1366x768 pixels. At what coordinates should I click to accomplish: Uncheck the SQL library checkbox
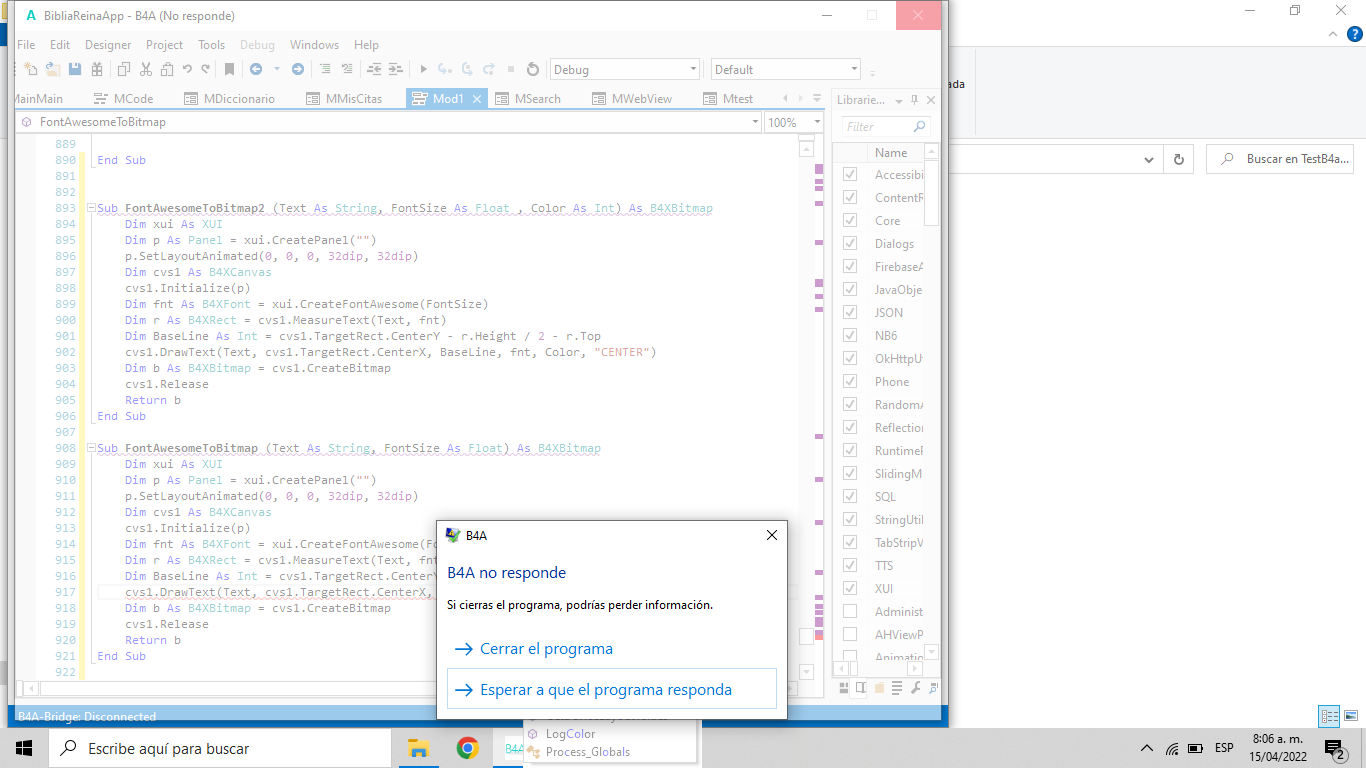point(850,496)
